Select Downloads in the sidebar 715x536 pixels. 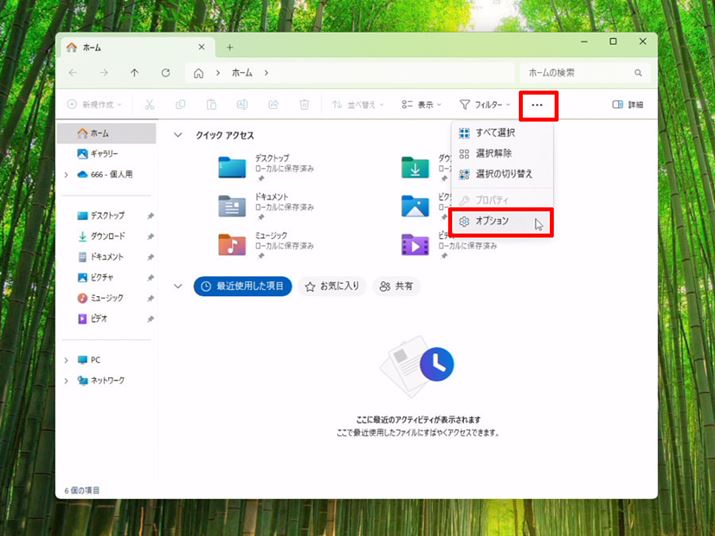(x=106, y=236)
